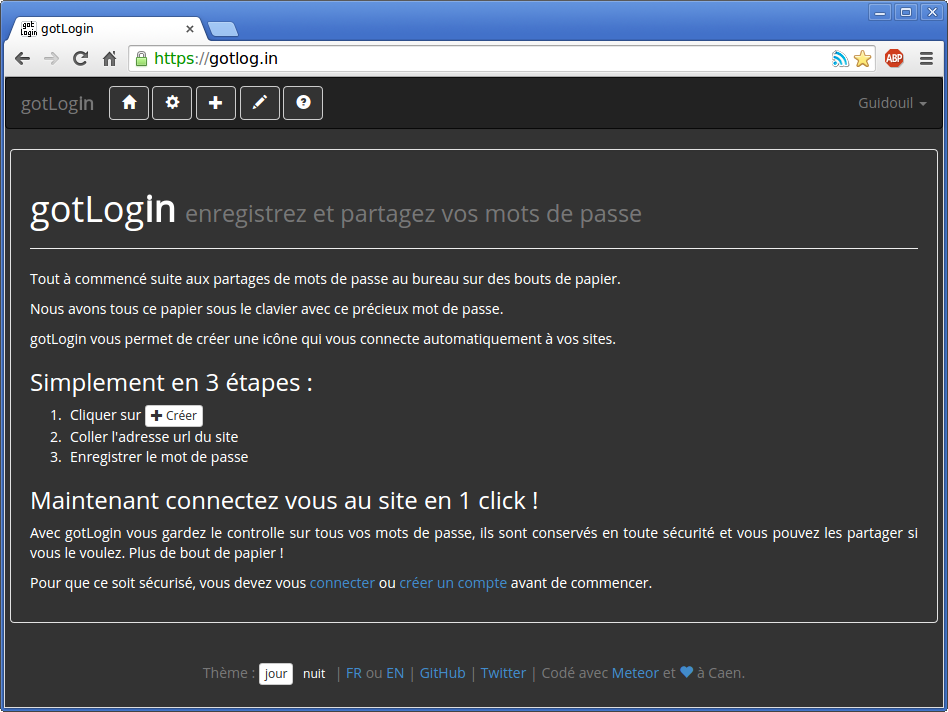Click the browser home icon
This screenshot has width=948, height=712.
(109, 59)
